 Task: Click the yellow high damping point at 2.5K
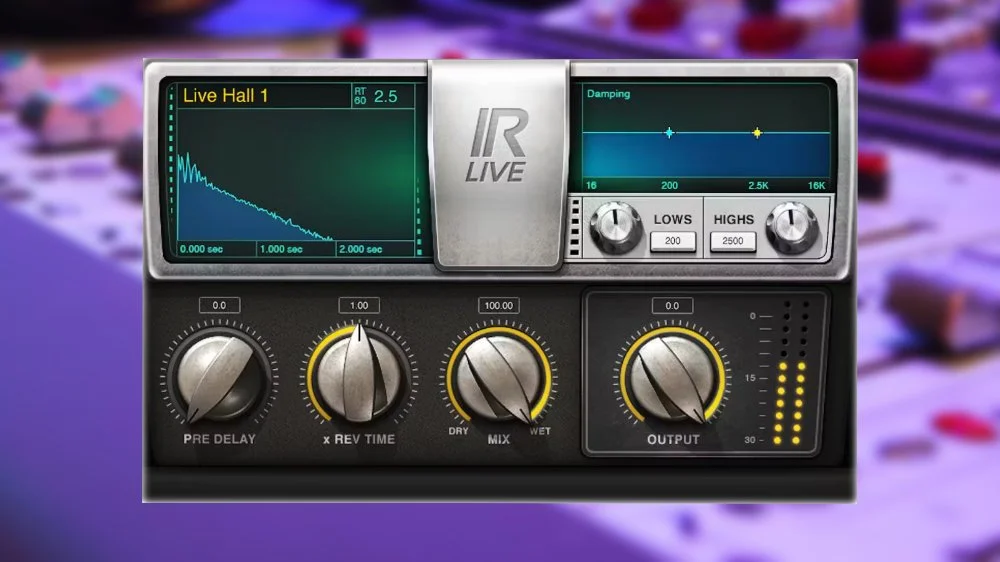(757, 133)
